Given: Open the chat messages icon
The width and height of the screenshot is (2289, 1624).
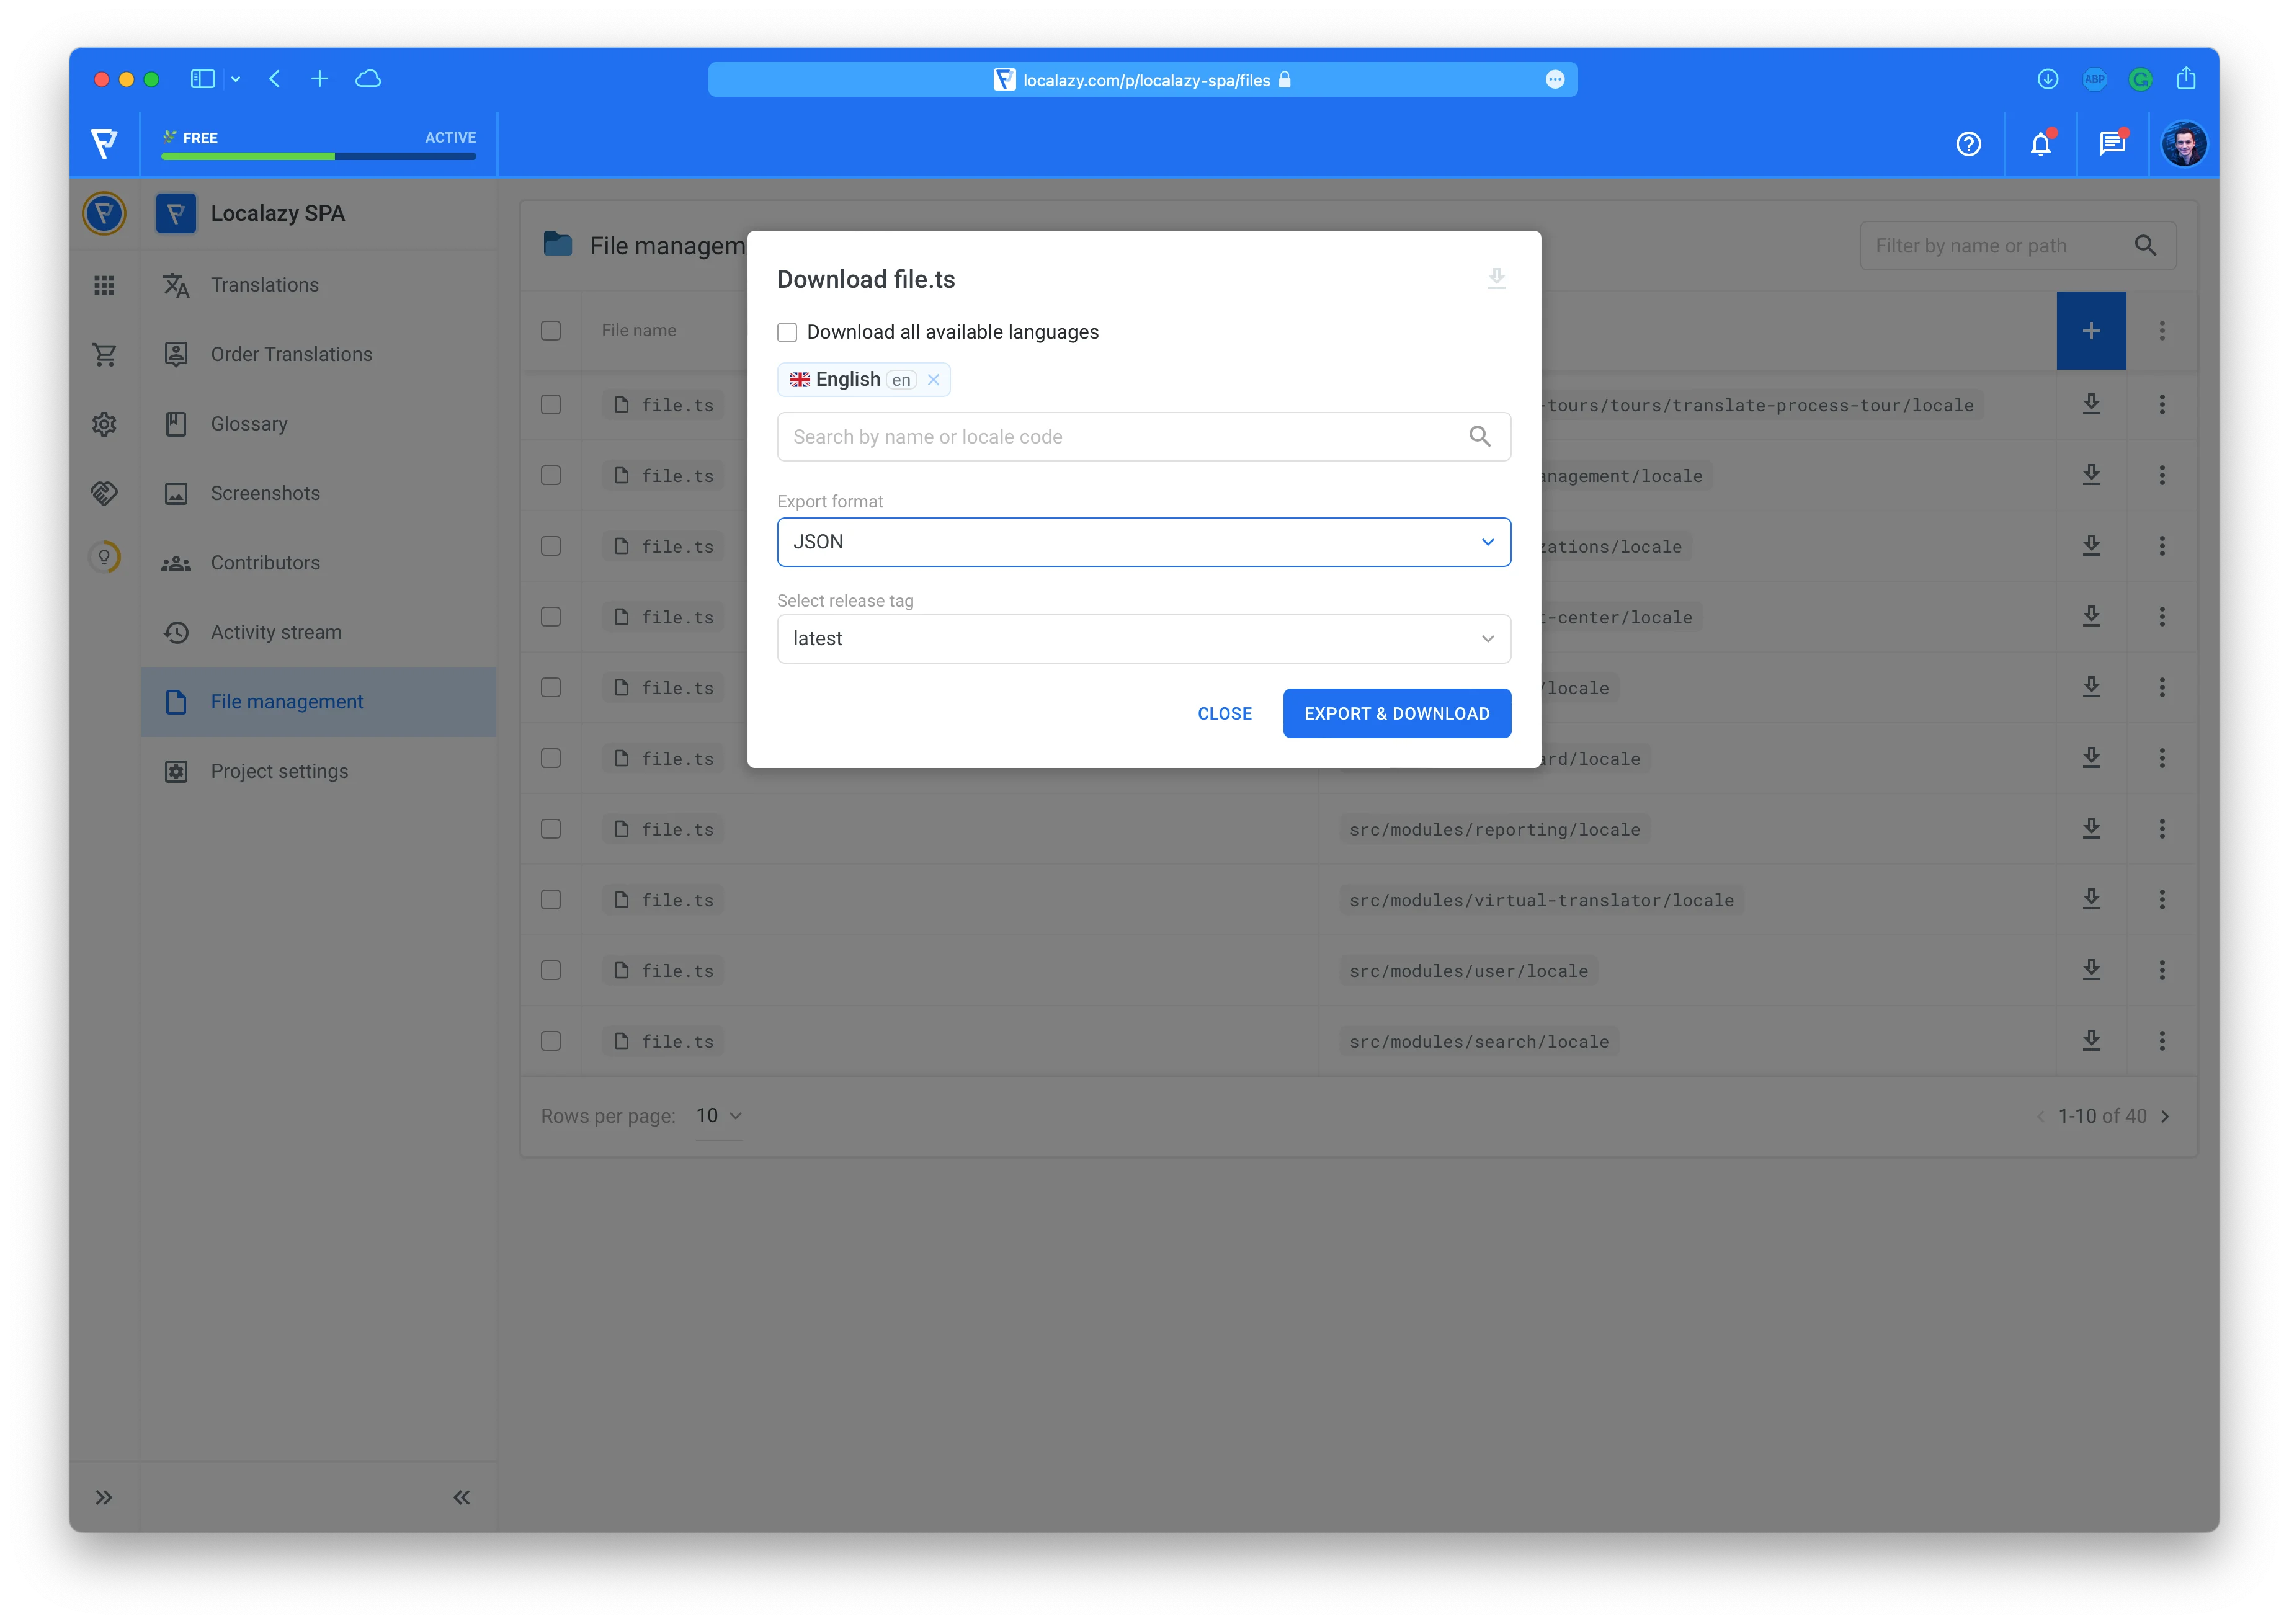Looking at the screenshot, I should click(2112, 145).
